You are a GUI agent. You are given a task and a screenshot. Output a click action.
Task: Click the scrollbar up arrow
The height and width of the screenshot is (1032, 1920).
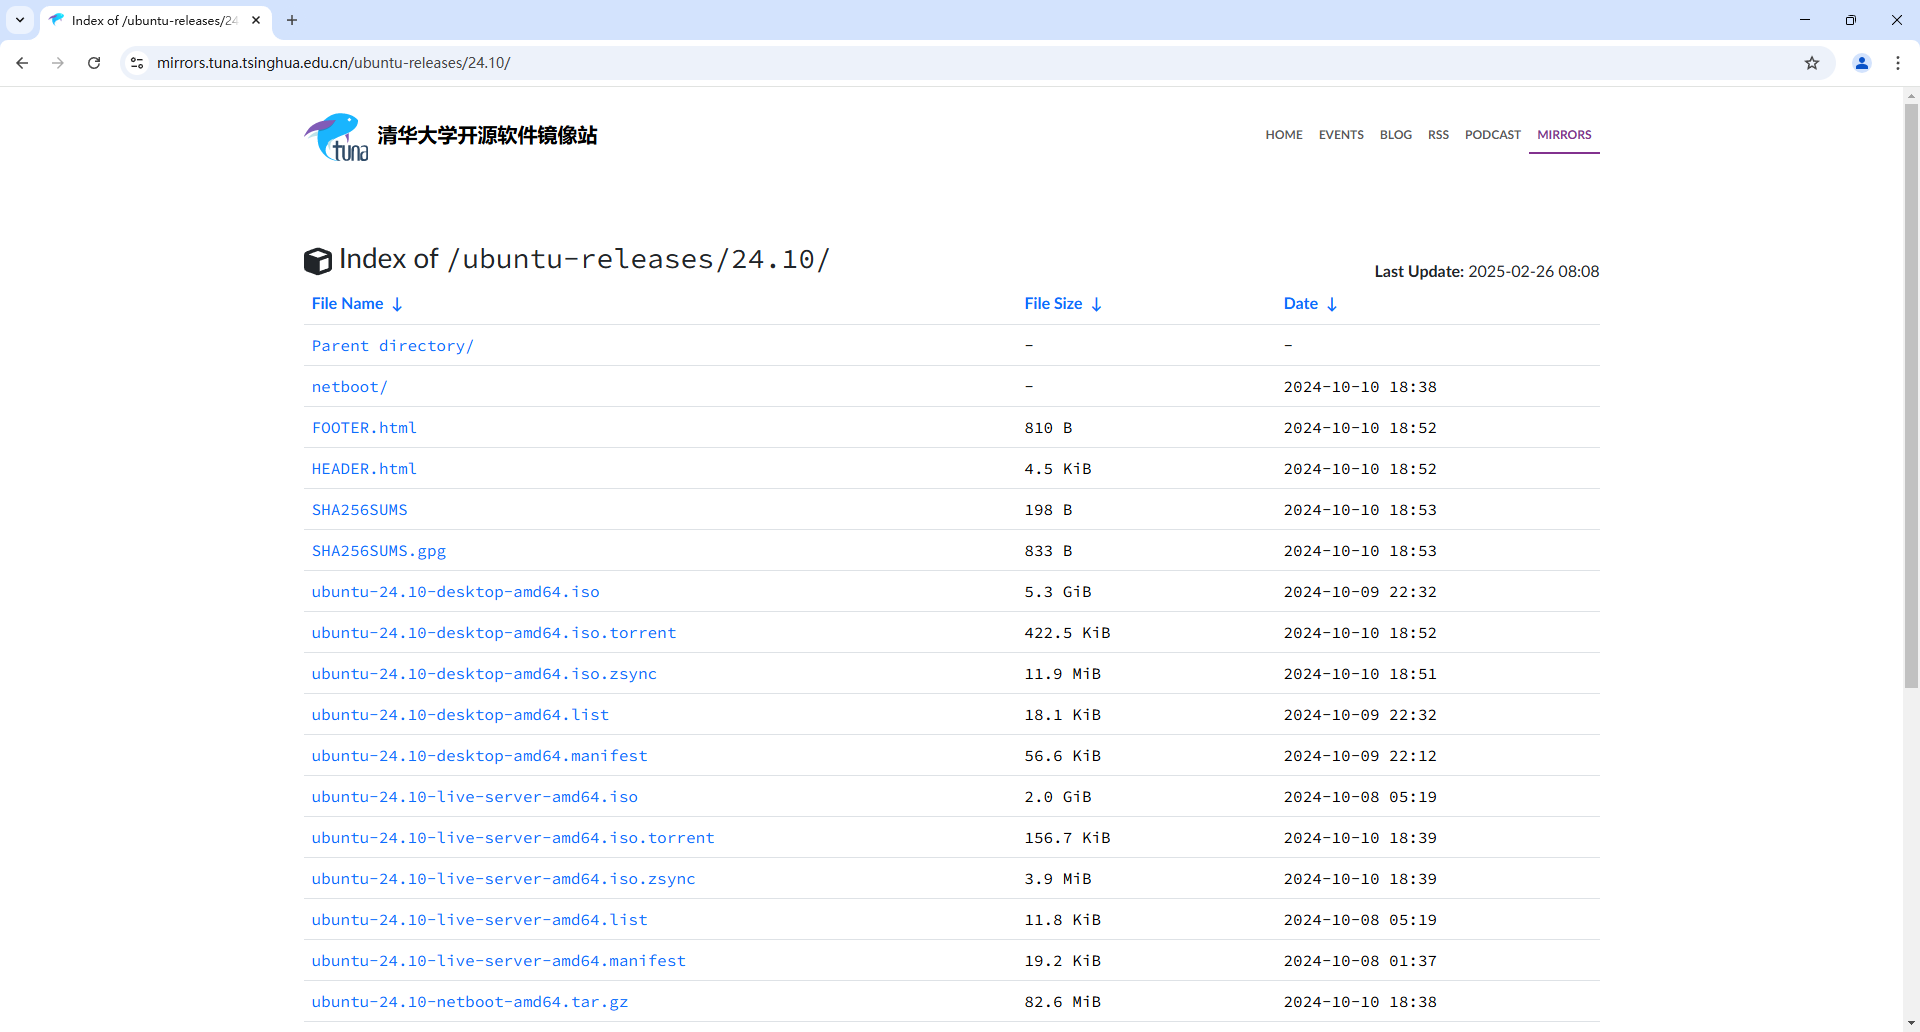[1911, 96]
